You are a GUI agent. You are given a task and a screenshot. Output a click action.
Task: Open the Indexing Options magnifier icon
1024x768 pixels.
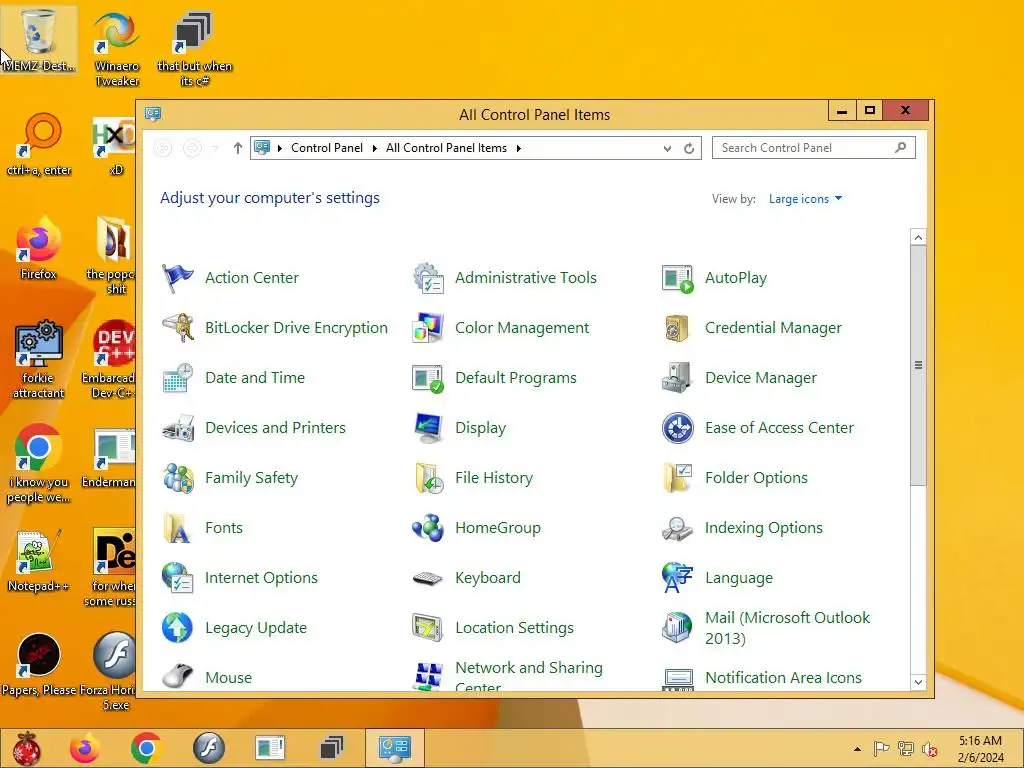(678, 528)
